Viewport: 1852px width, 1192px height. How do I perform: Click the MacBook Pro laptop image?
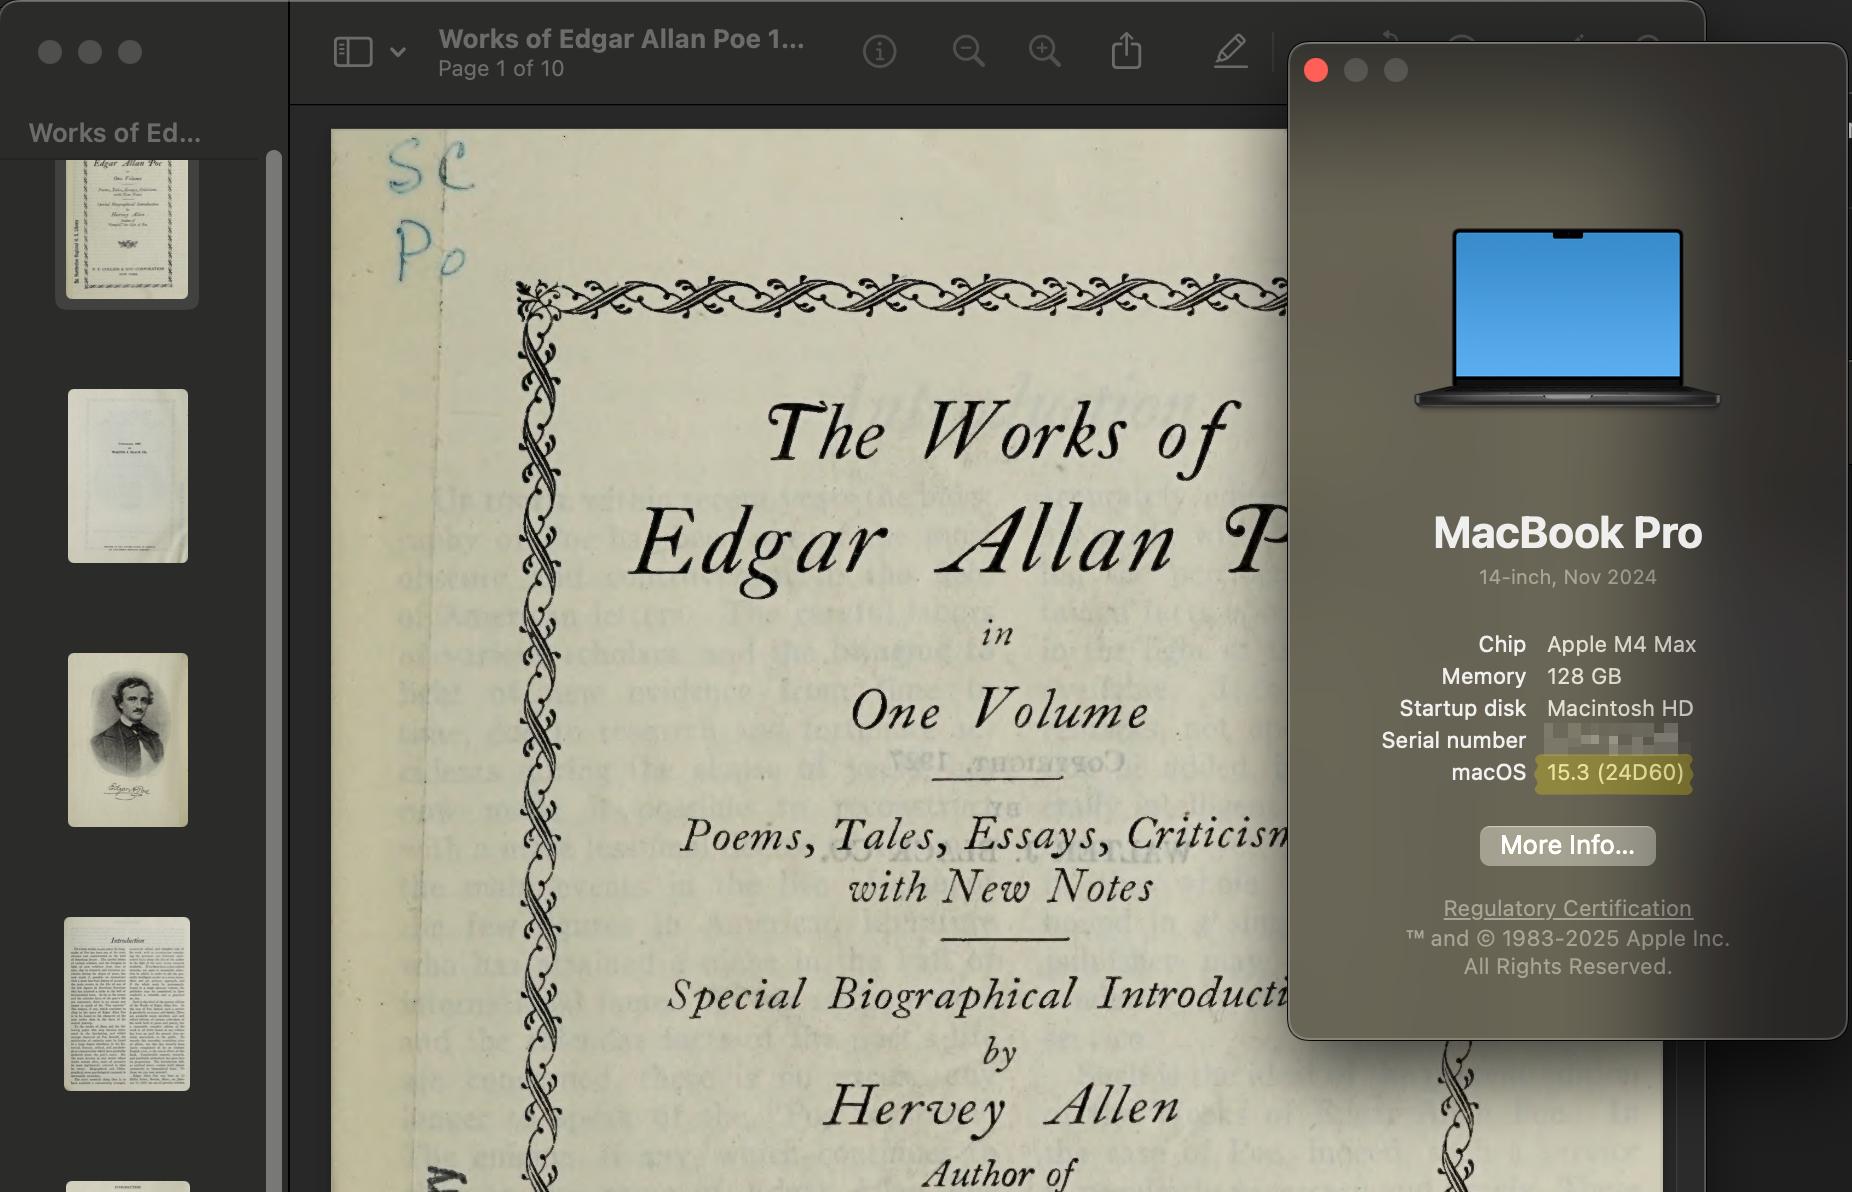tap(1567, 318)
